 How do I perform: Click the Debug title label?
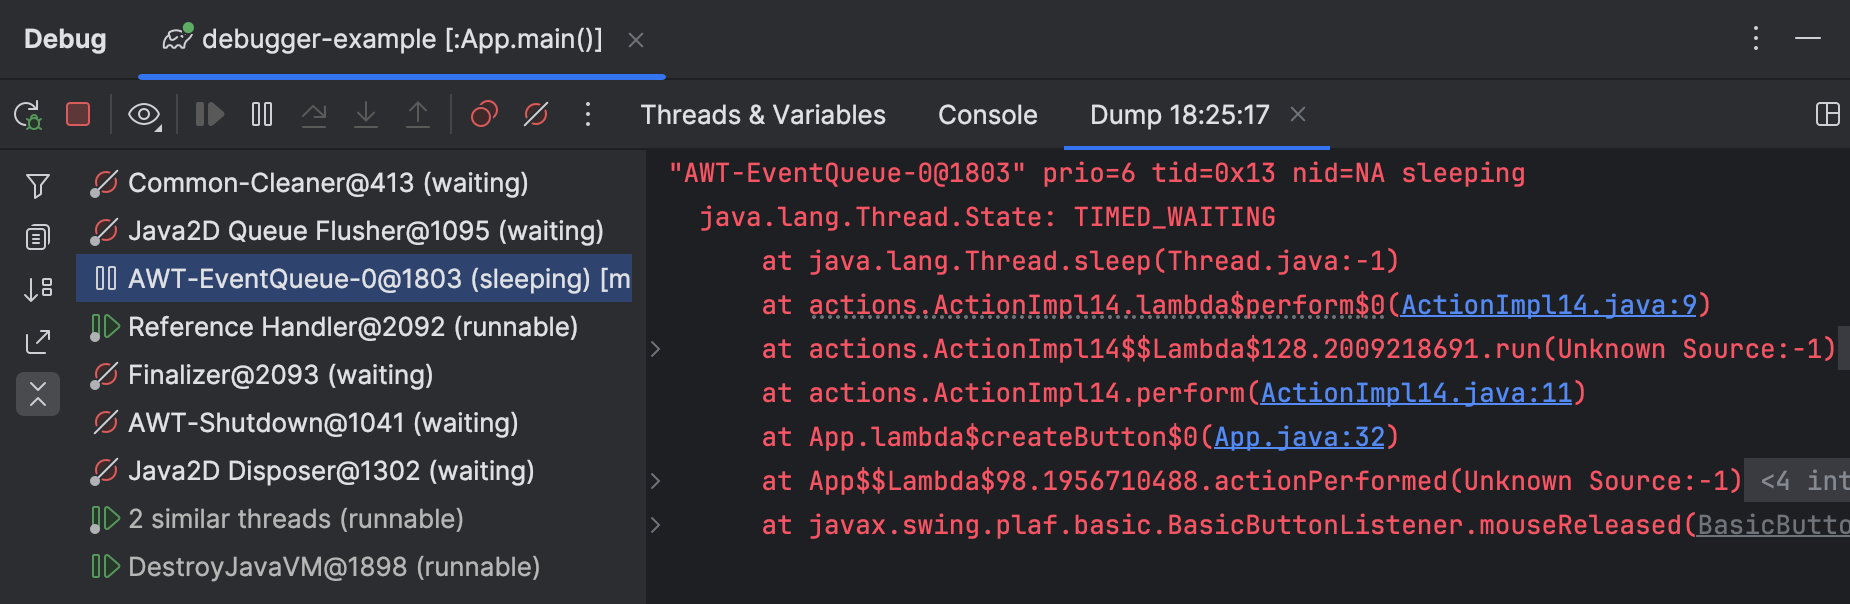tap(65, 39)
